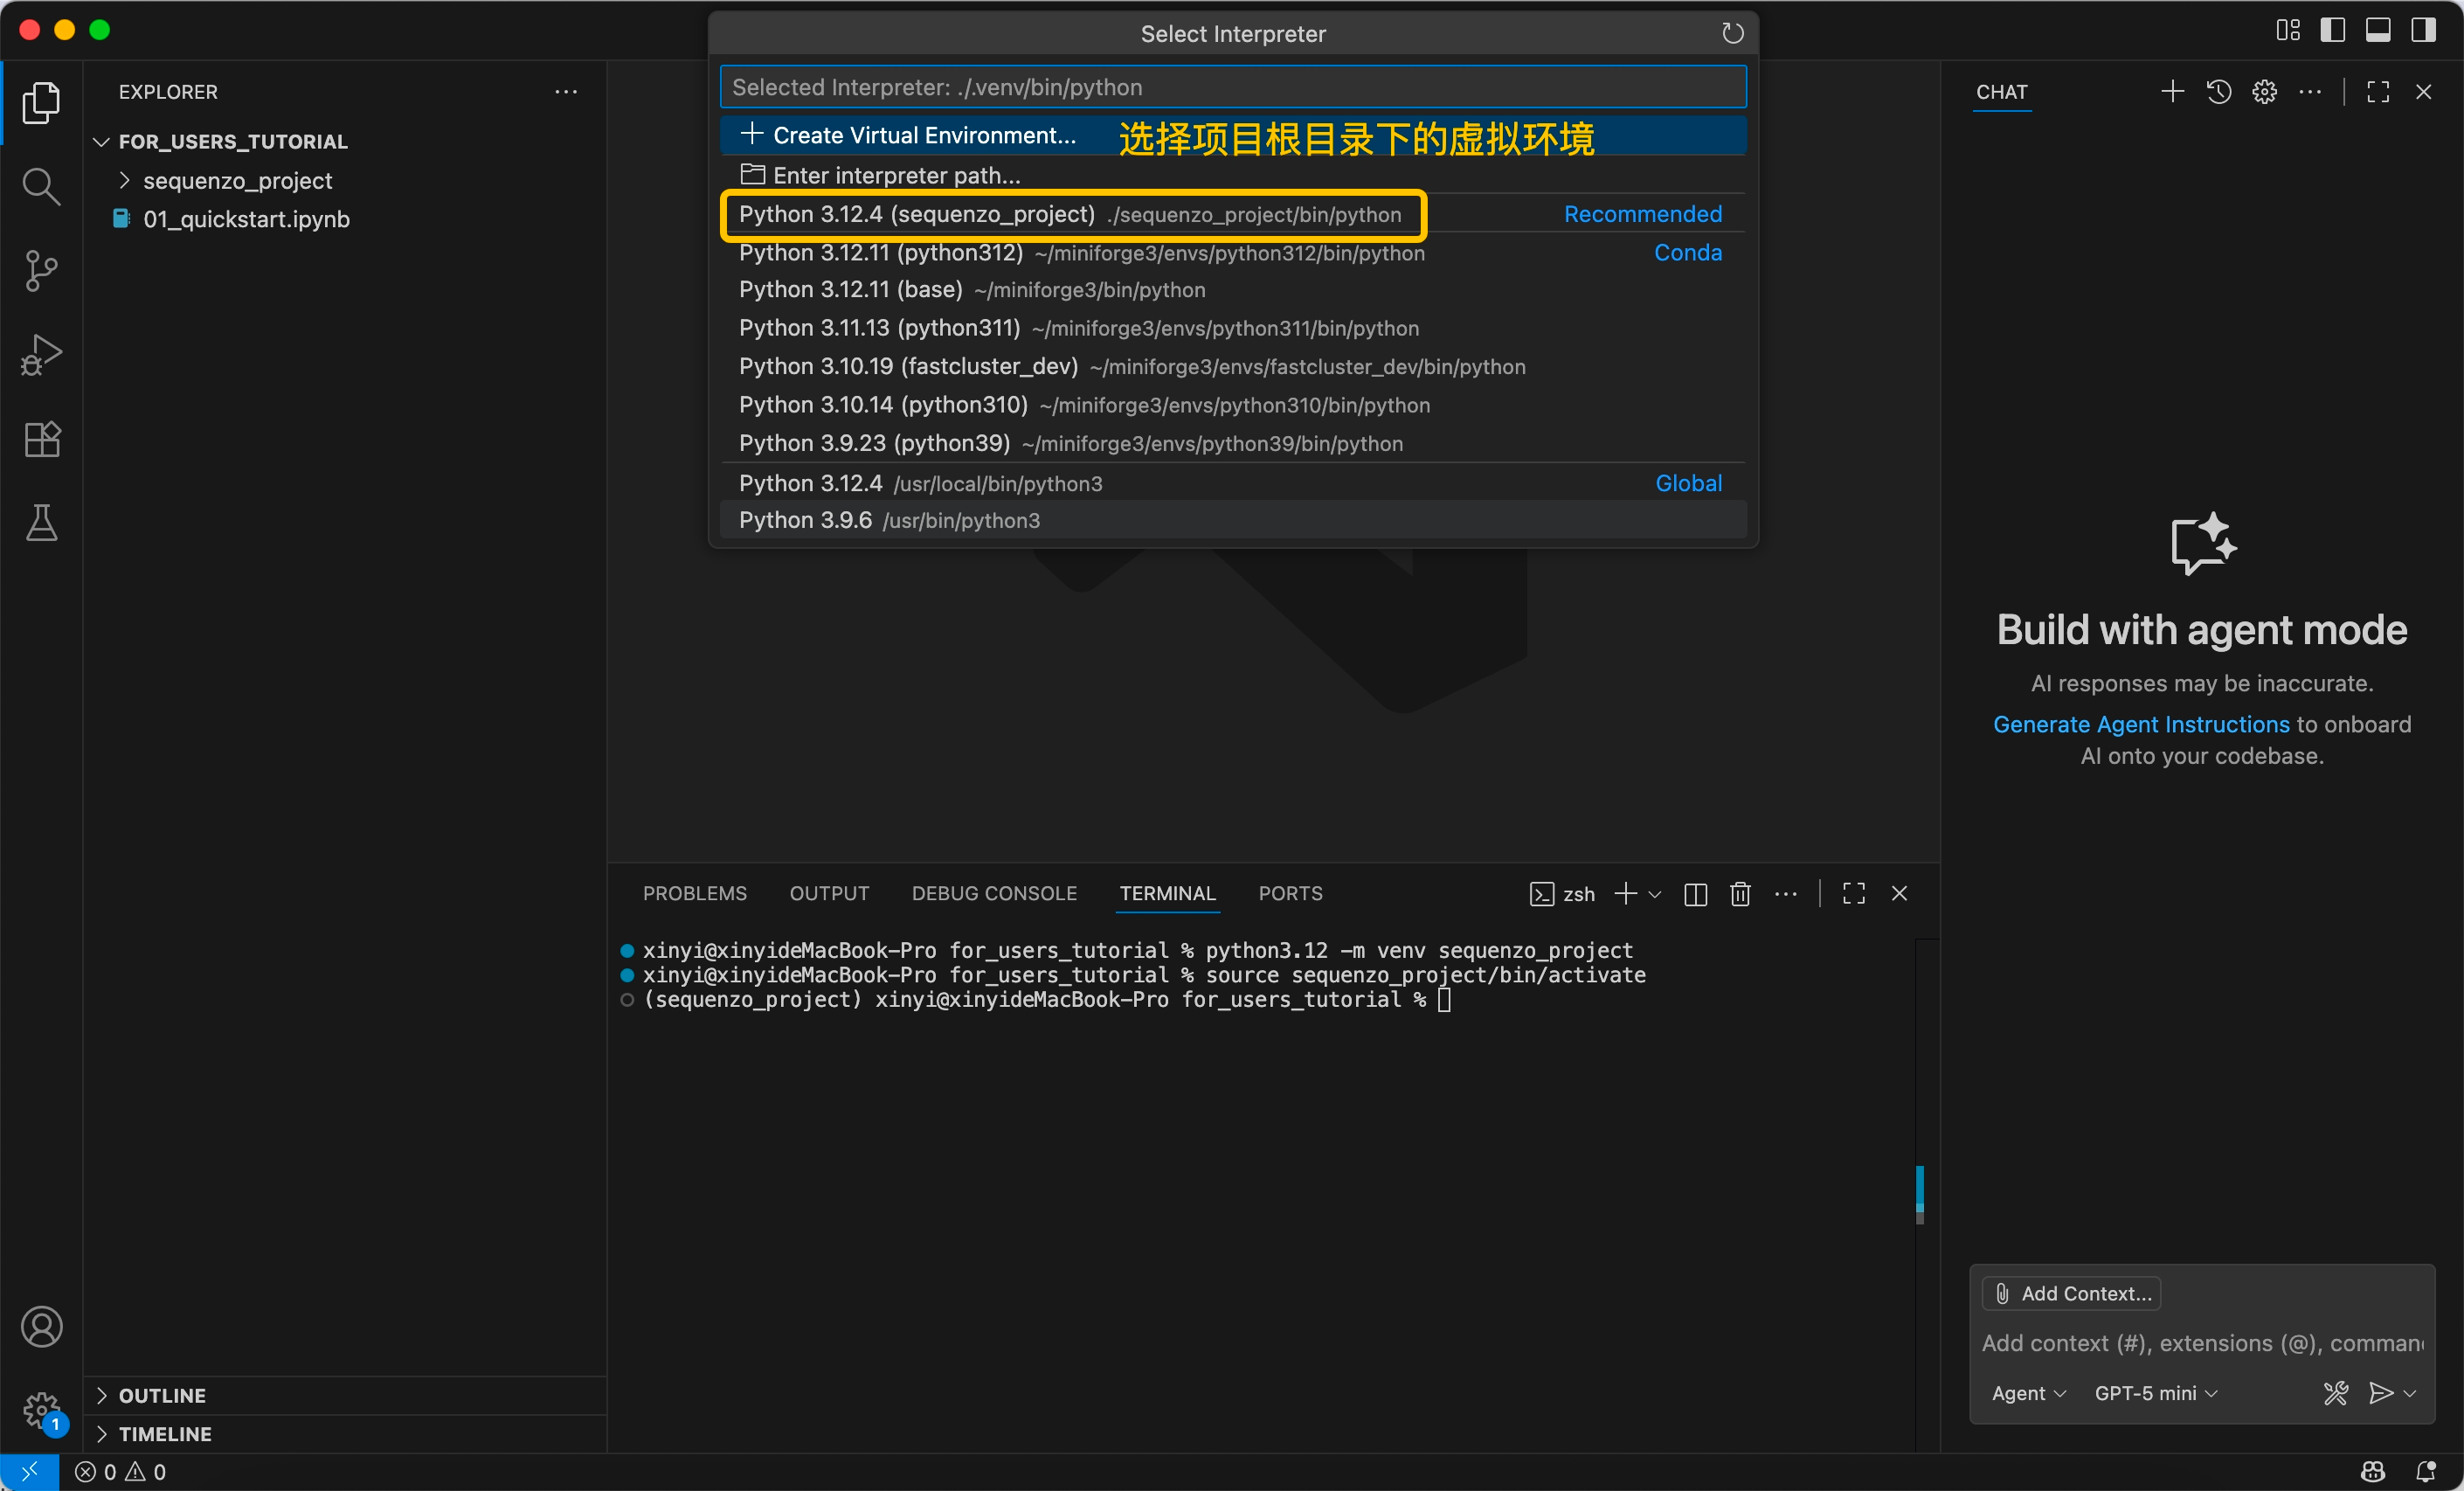Click the Selected Interpreter input field
This screenshot has height=1491, width=2464.
1232,87
